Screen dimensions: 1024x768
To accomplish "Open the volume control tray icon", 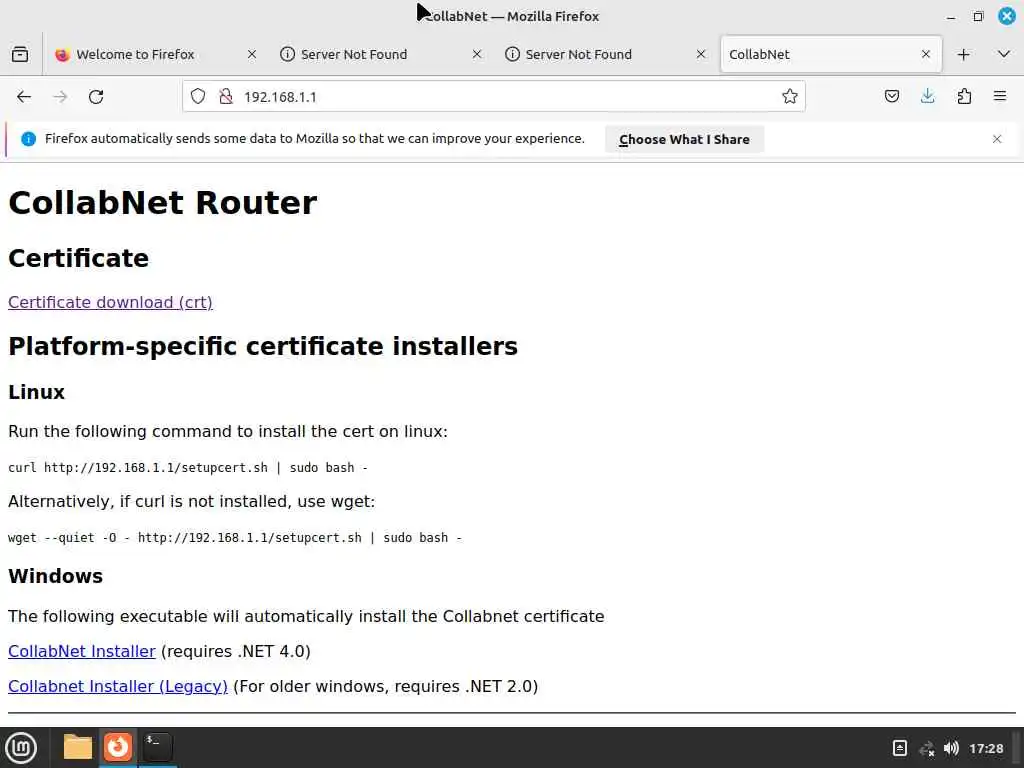I will (951, 748).
